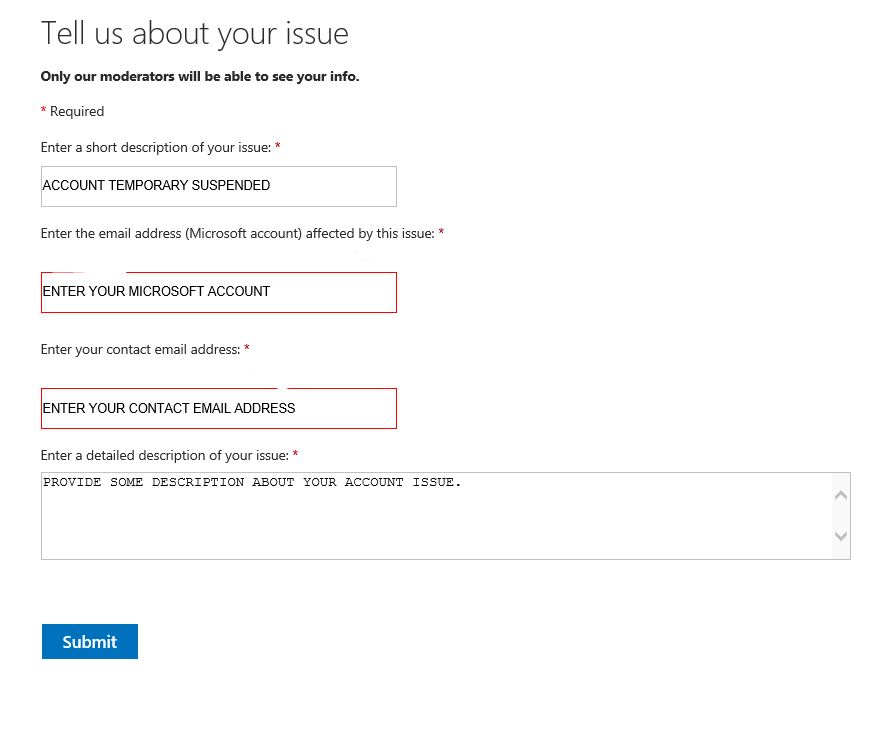Click the Tell us about your issue heading
Viewport: 886px width, 729px height.
[x=194, y=33]
